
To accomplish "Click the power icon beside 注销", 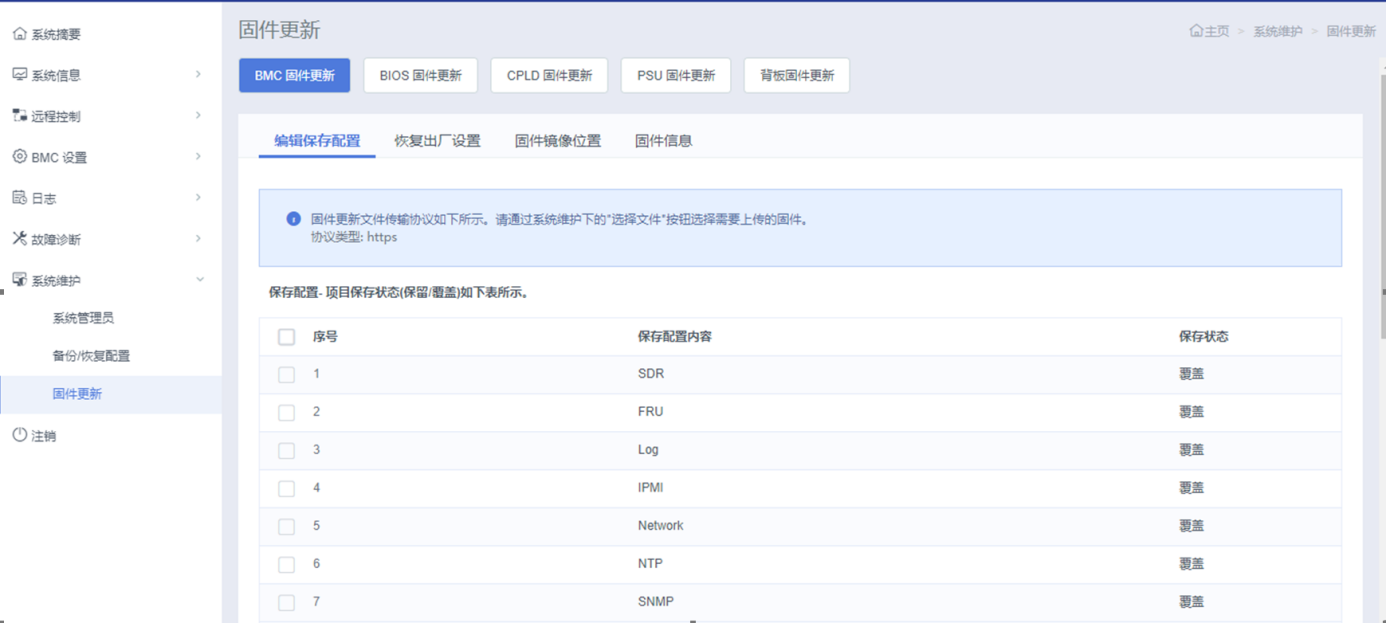I will tap(19, 435).
